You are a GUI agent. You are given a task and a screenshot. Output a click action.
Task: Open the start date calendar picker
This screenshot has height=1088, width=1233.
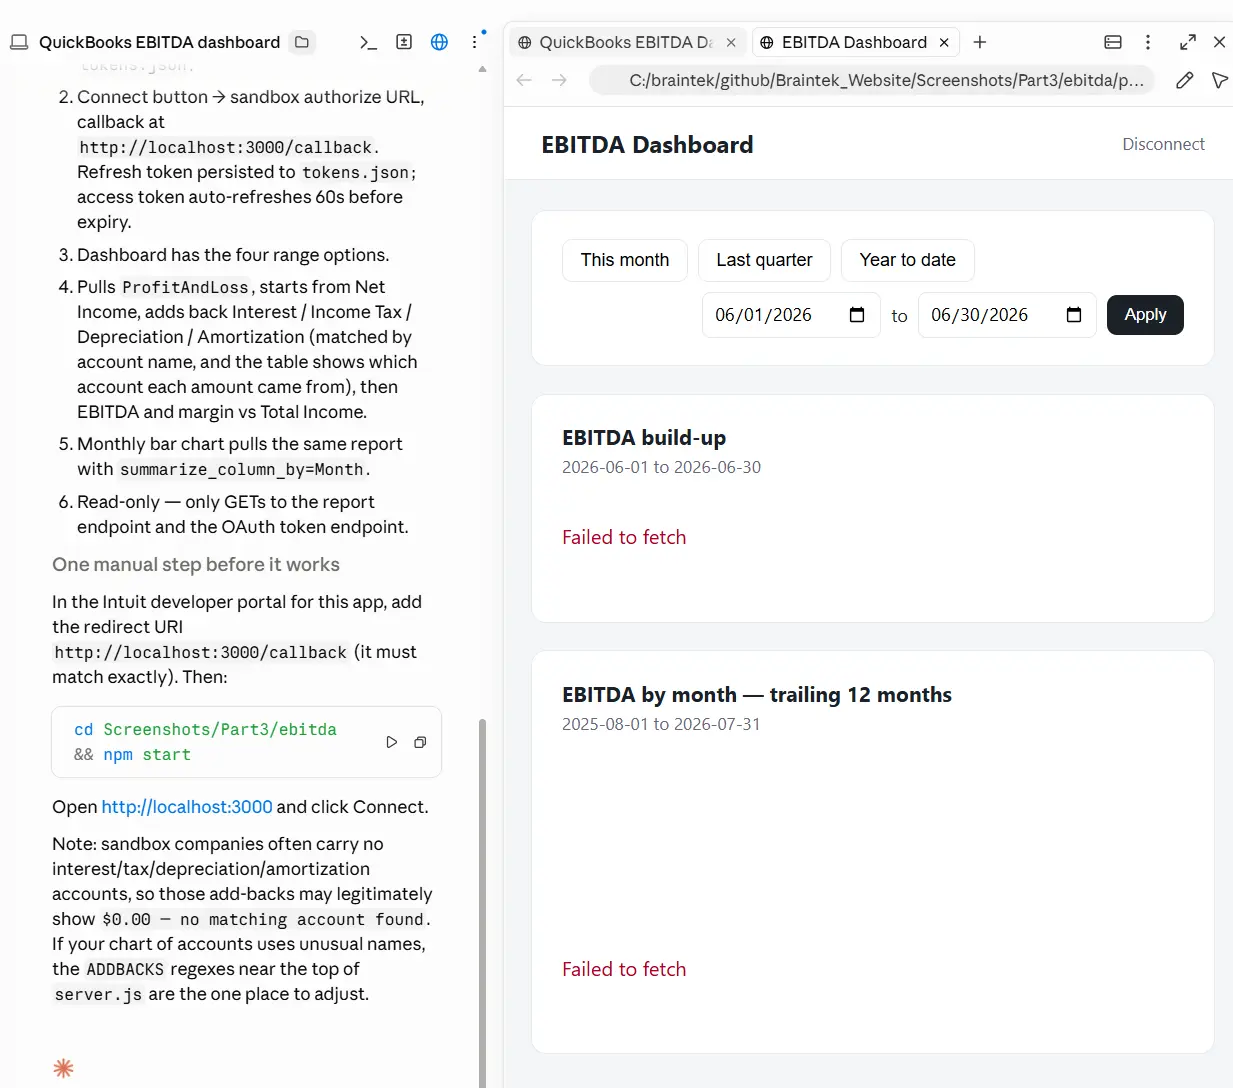click(857, 315)
